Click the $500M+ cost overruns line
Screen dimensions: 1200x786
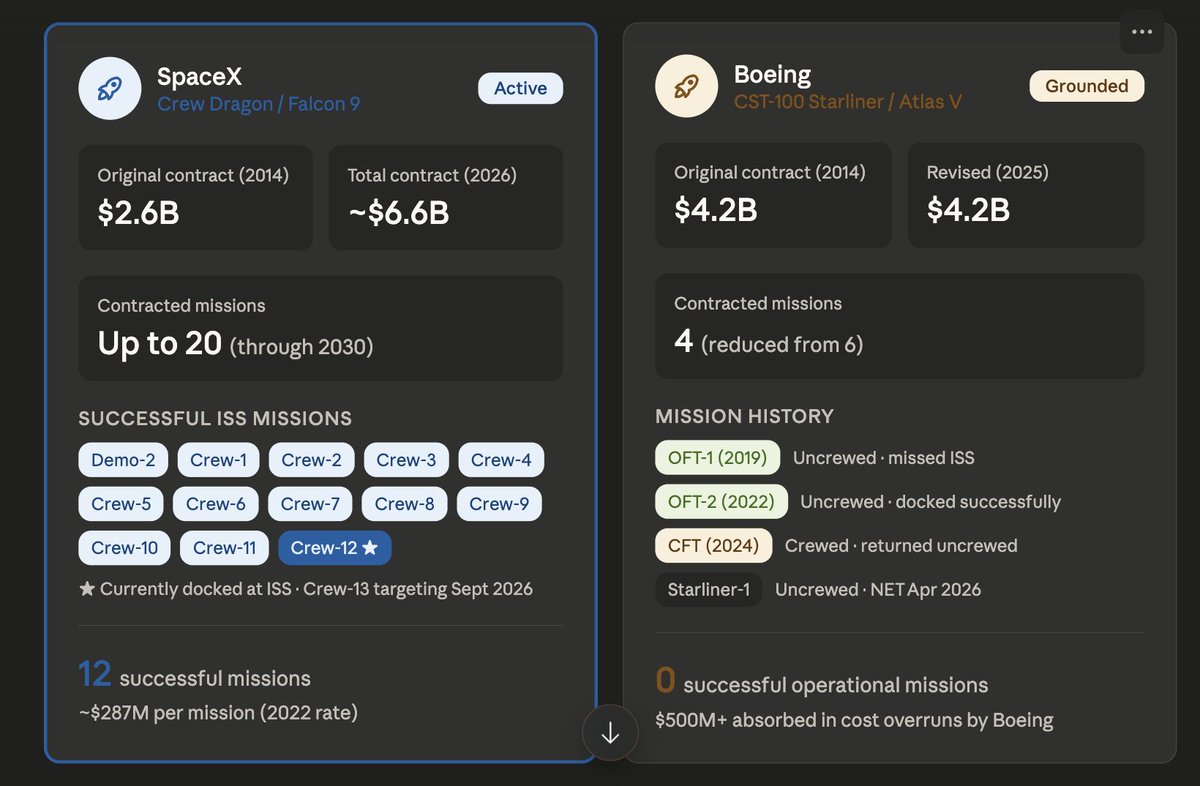pos(854,720)
